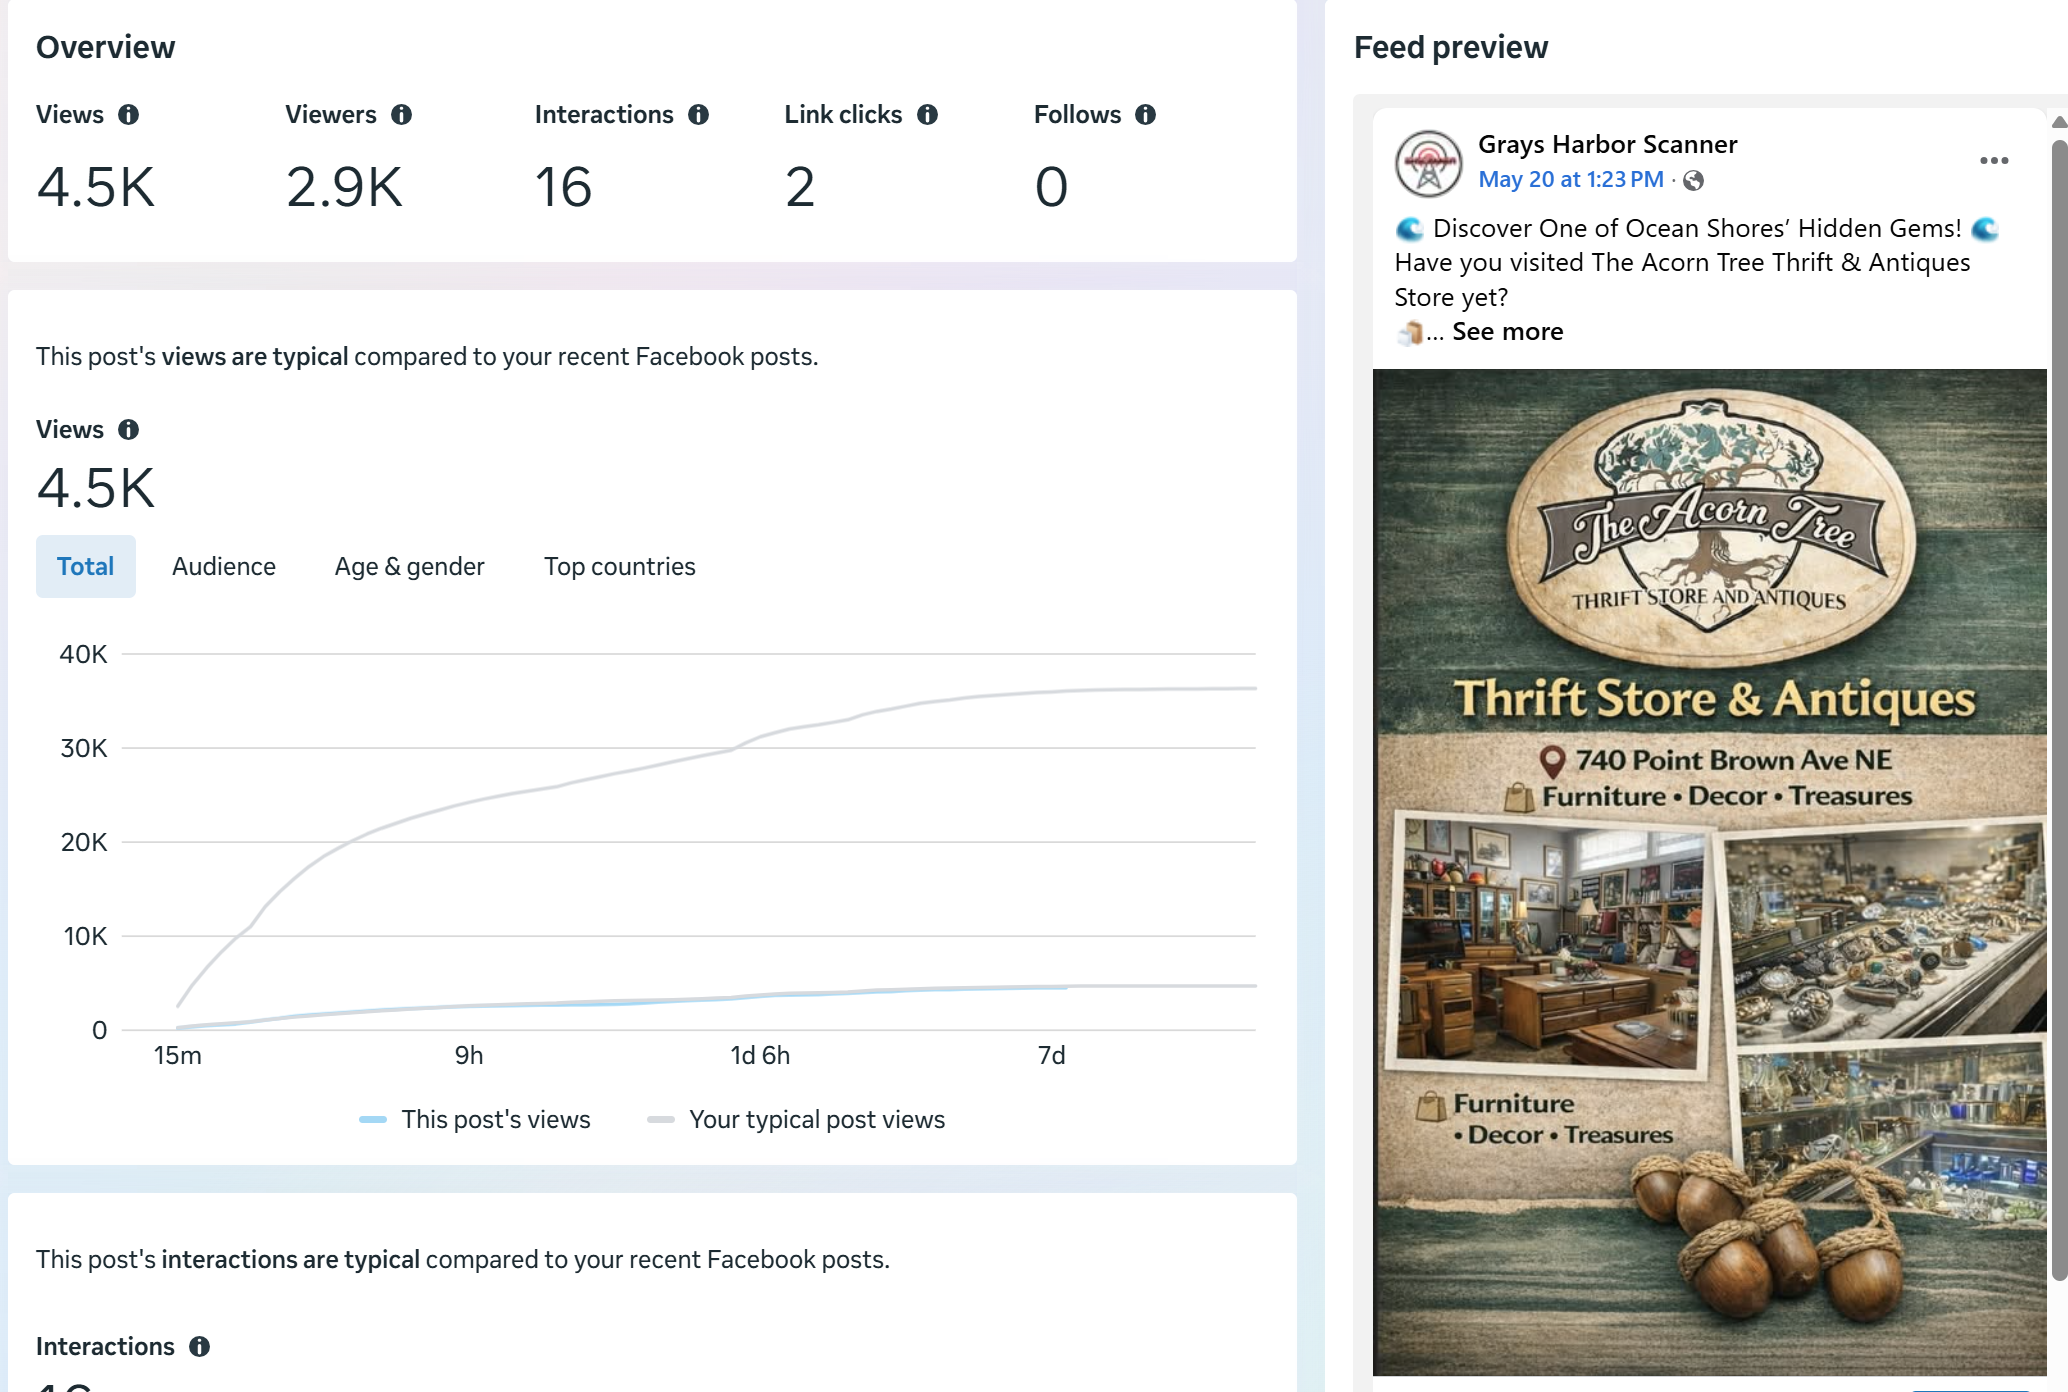Click the info icon beside the Views chart heading
Screen dimensions: 2068x1392
click(x=128, y=430)
